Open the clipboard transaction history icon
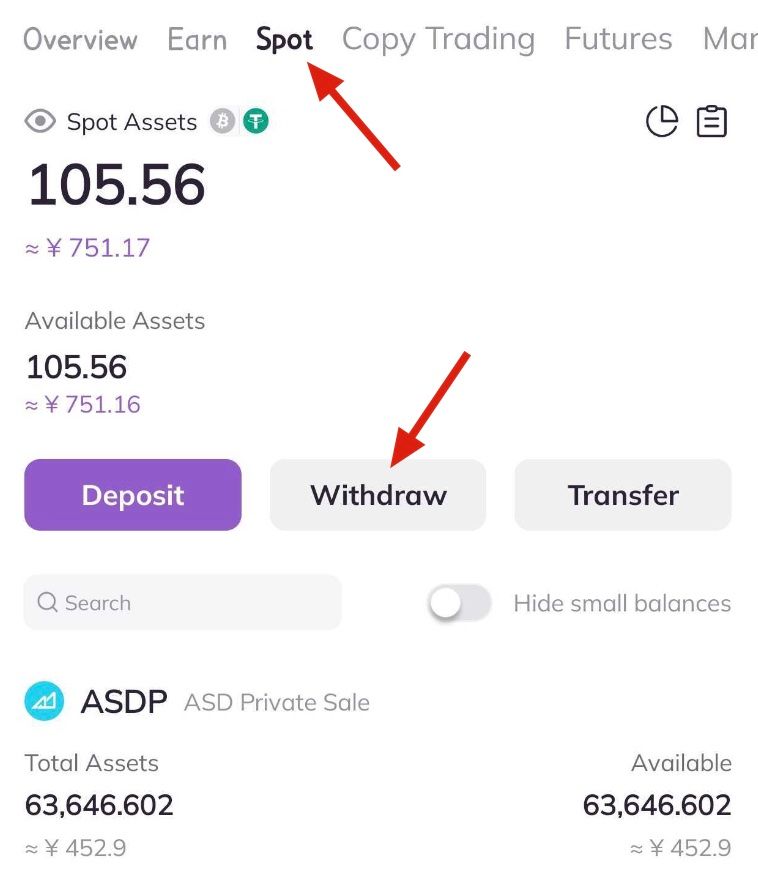This screenshot has height=884, width=758. [x=712, y=122]
